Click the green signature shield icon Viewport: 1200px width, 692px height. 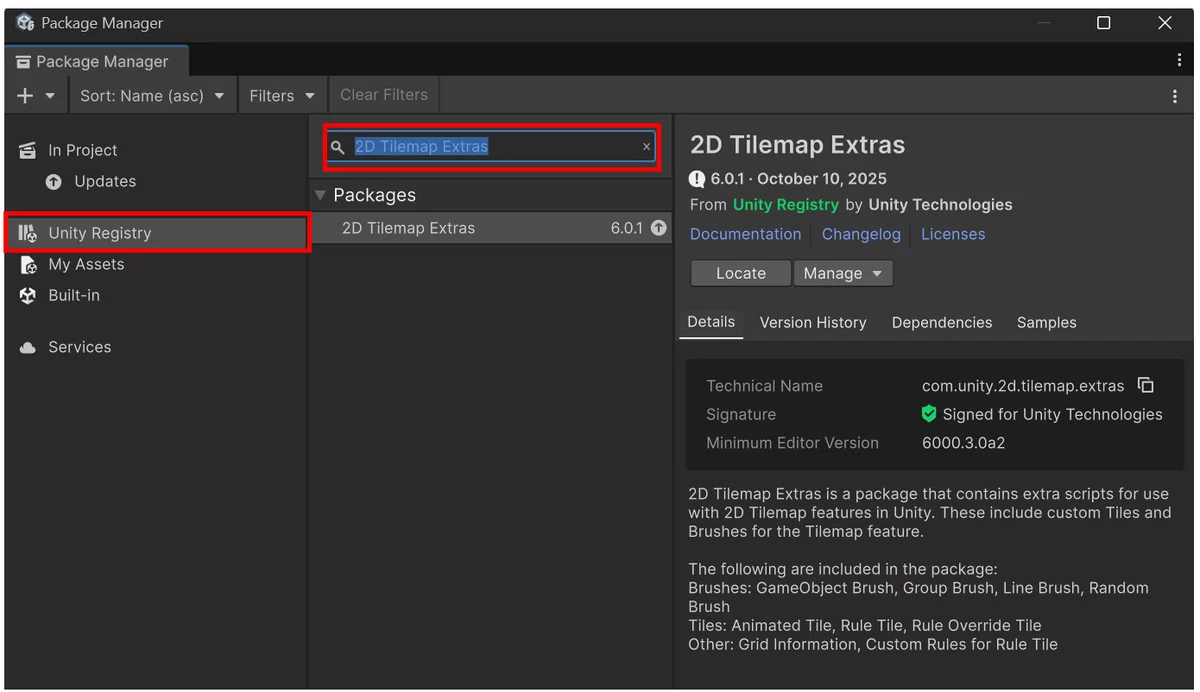[929, 414]
